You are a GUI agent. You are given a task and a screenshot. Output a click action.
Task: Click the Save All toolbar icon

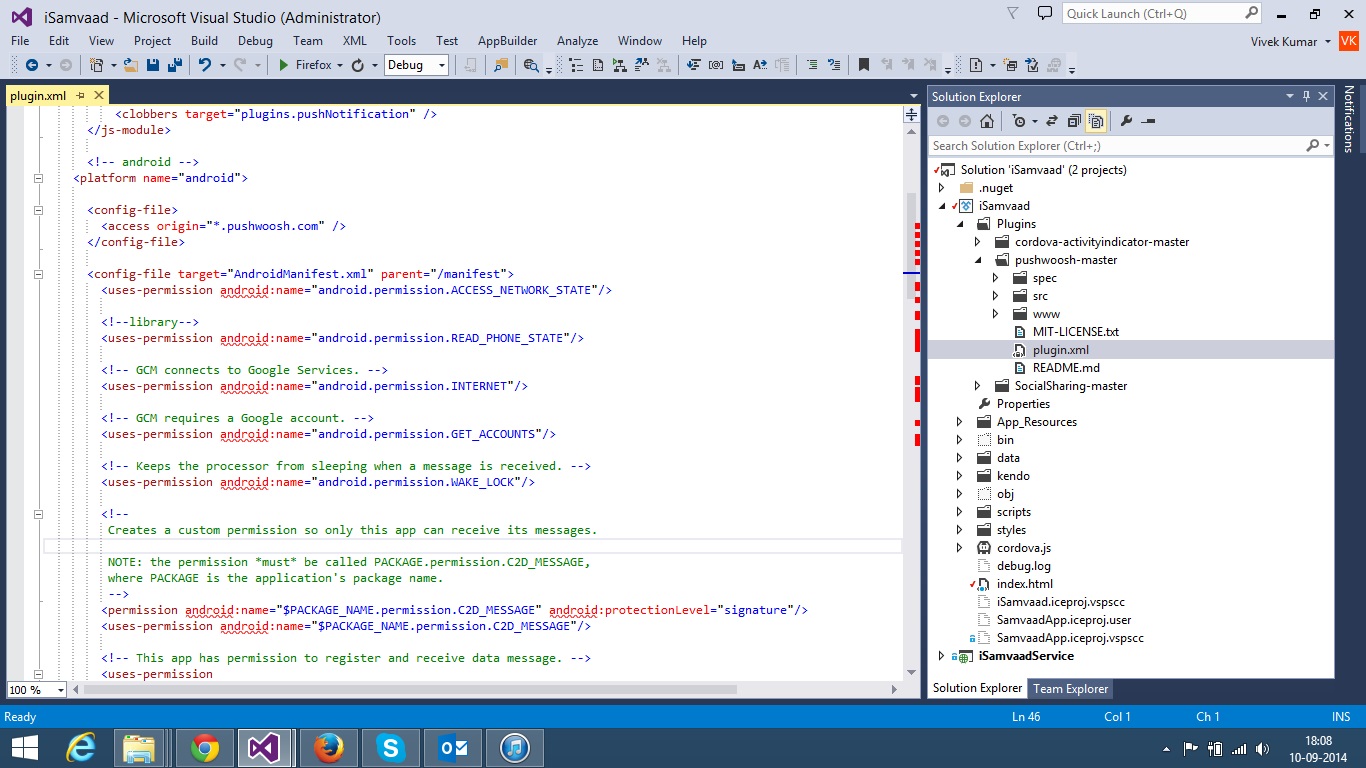point(174,65)
